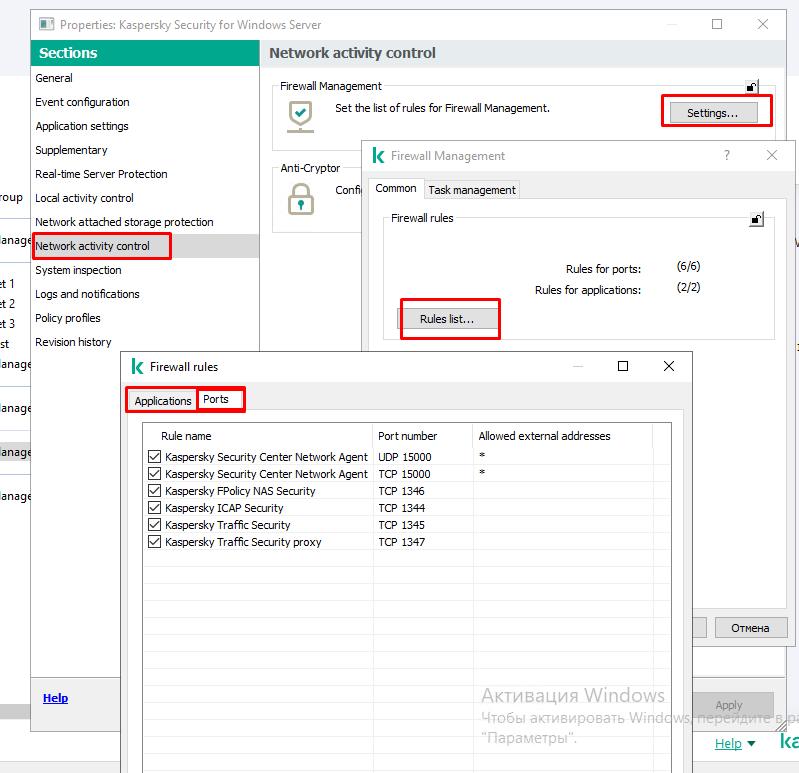Open the Help link in Properties window
The image size is (799, 773).
tap(56, 698)
